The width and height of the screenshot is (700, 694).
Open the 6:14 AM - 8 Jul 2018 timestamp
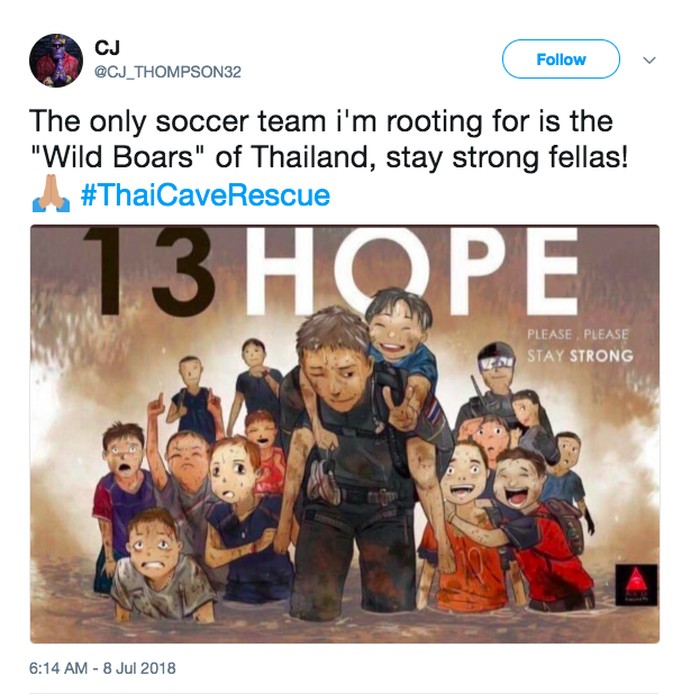click(x=103, y=668)
